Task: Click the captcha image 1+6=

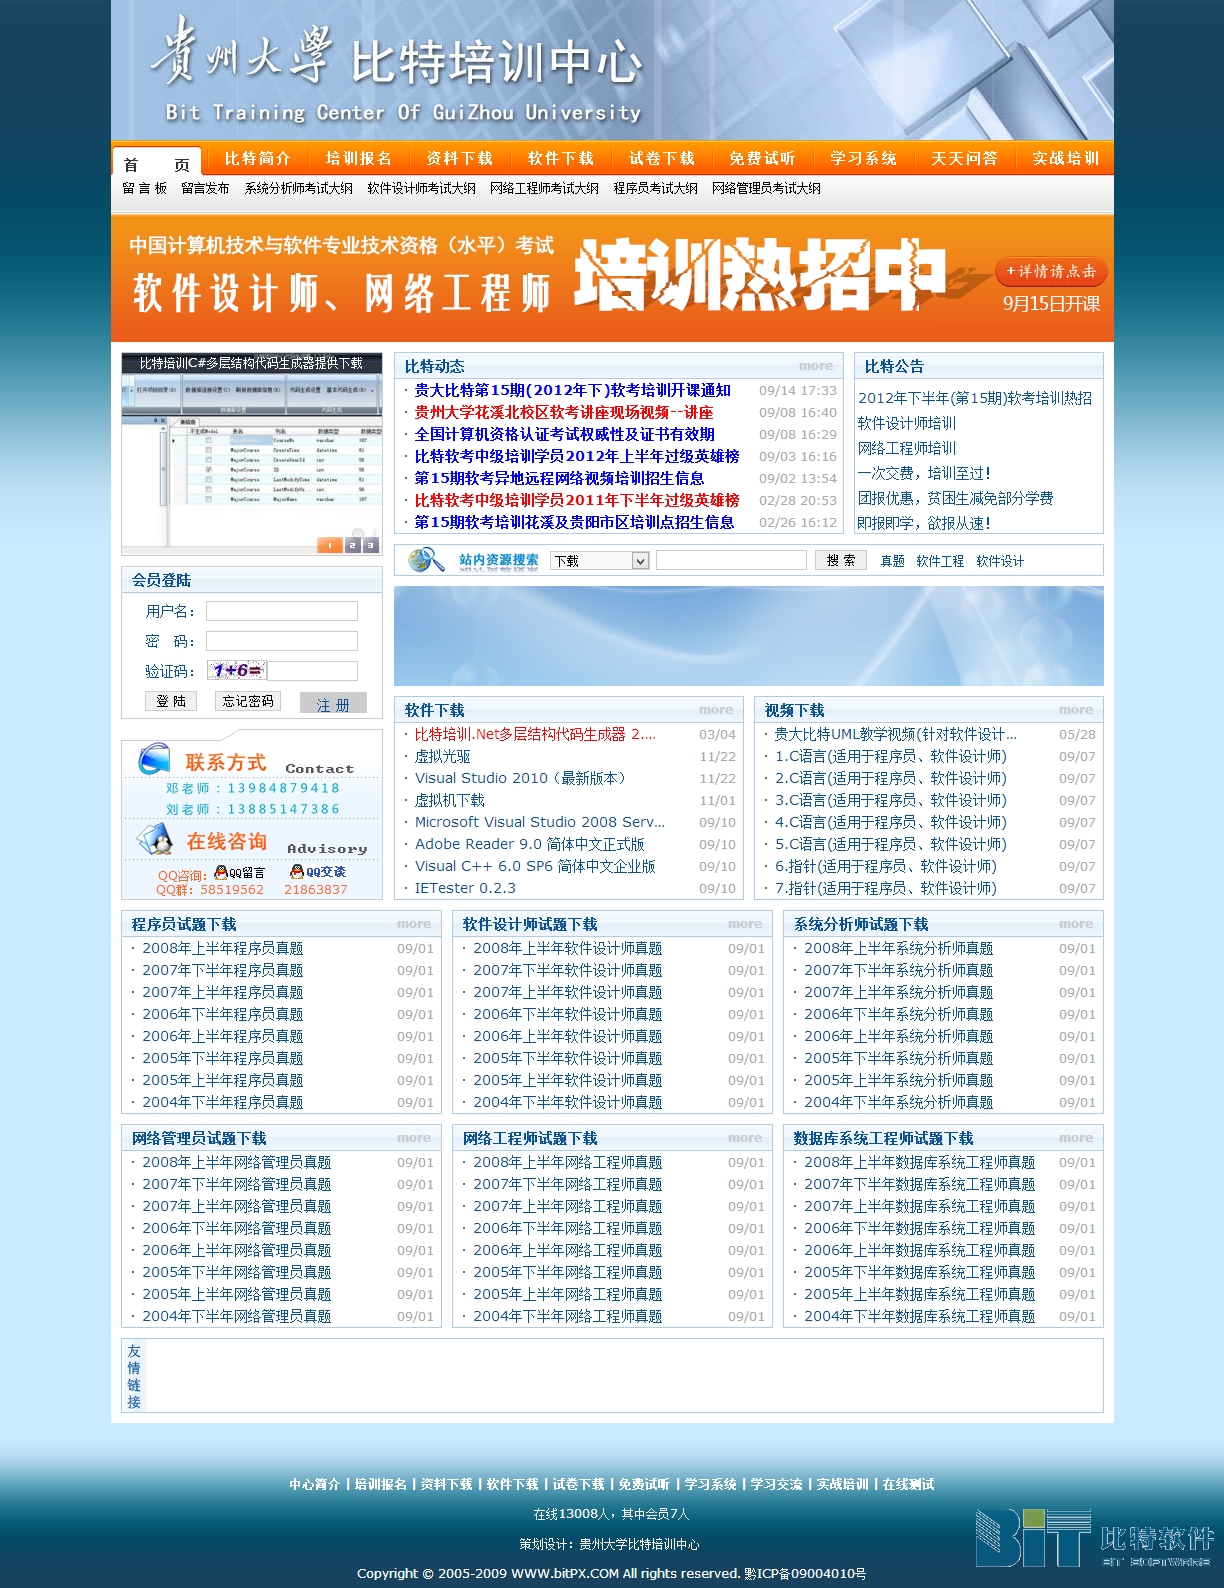Action: click(237, 671)
